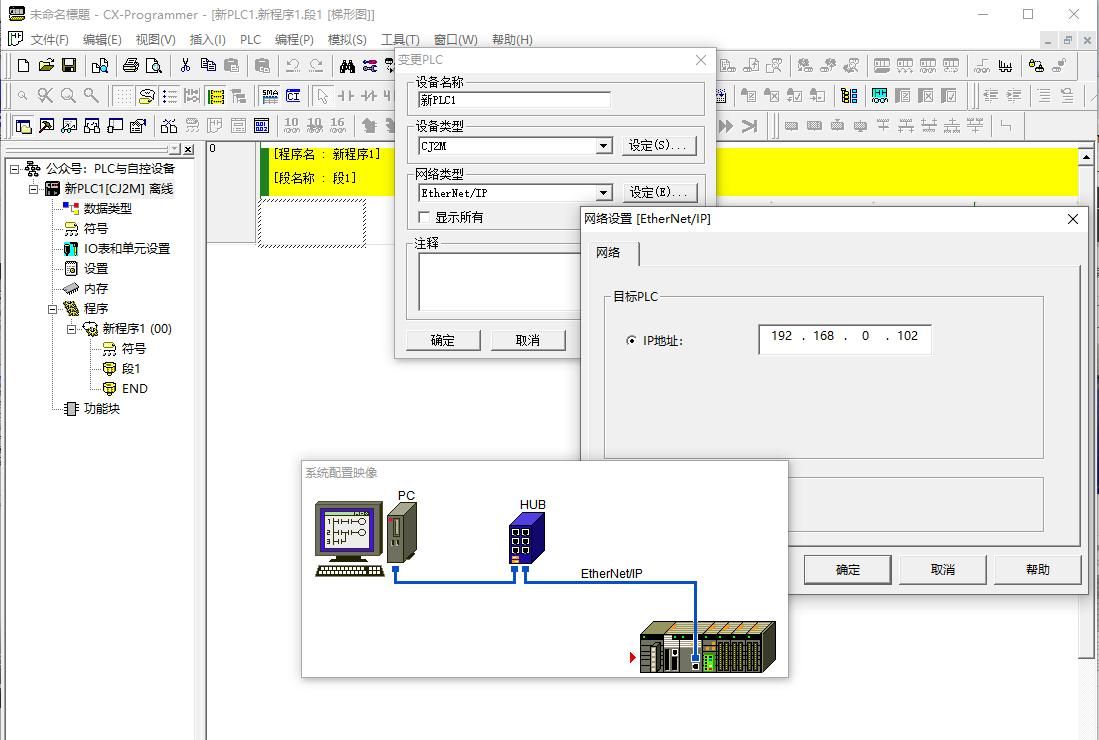The height and width of the screenshot is (740, 1099).
Task: Open Find using the binoculars icon
Action: coord(348,66)
